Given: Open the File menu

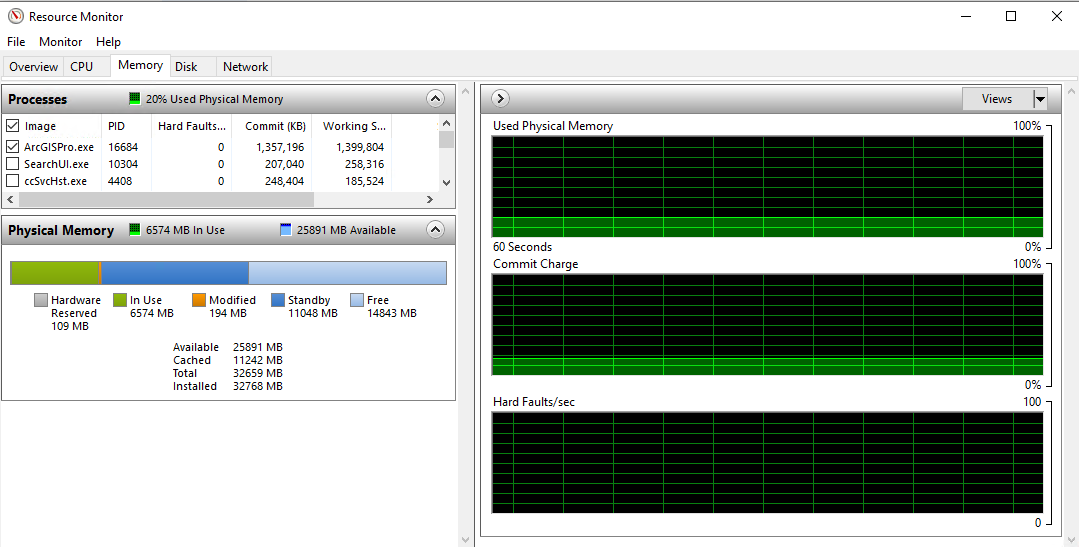Looking at the screenshot, I should point(16,42).
